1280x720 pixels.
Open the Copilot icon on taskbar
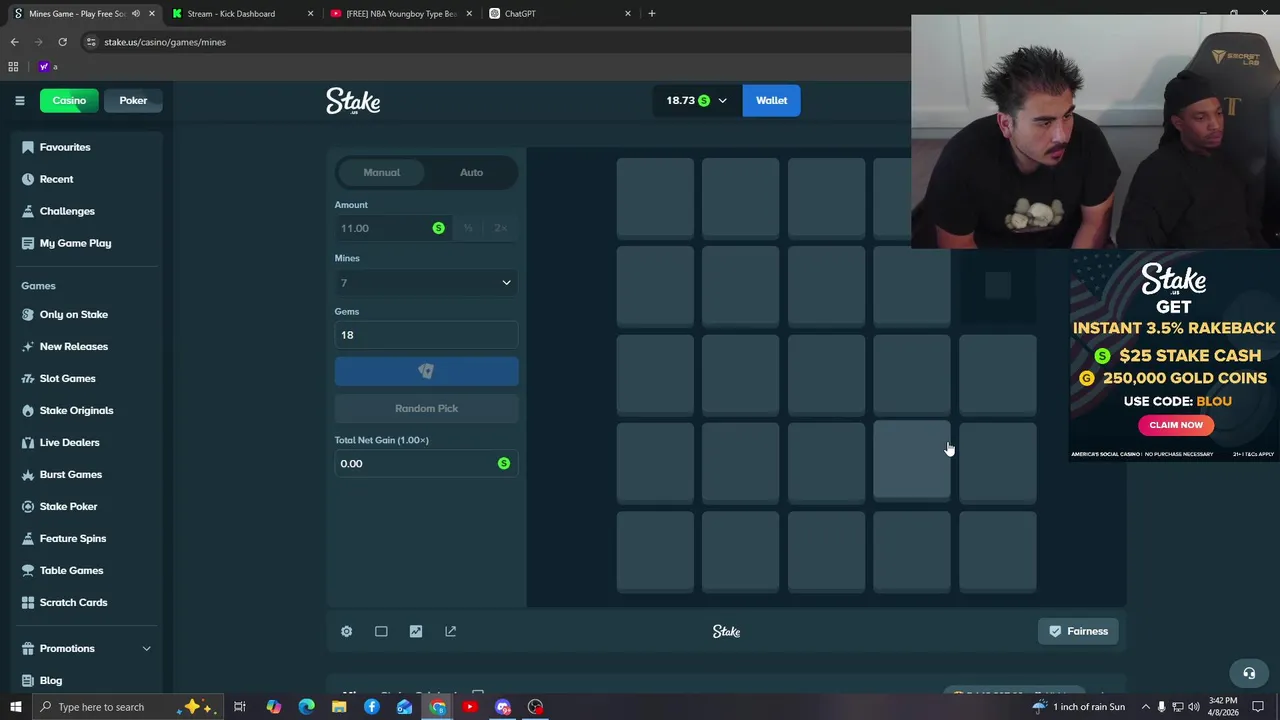point(273,707)
